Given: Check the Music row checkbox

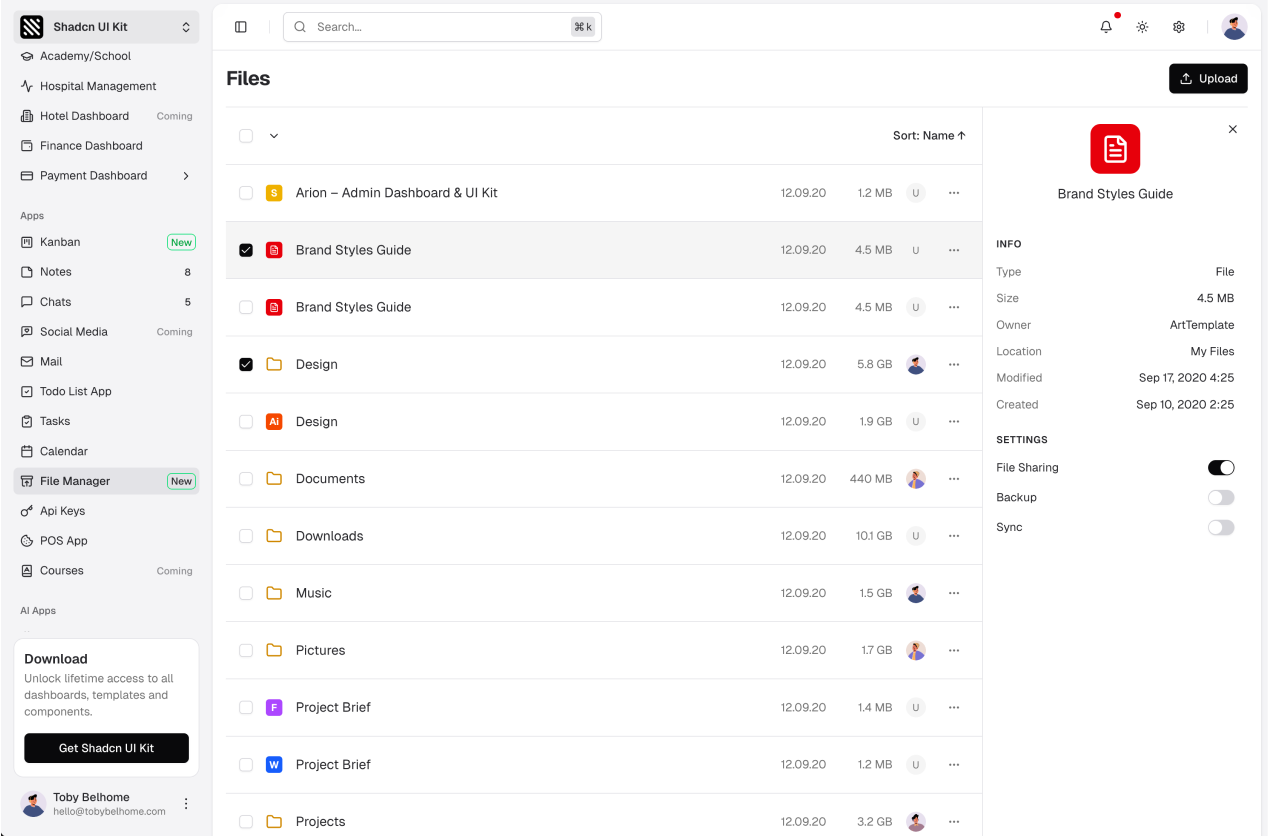Looking at the screenshot, I should coord(246,593).
